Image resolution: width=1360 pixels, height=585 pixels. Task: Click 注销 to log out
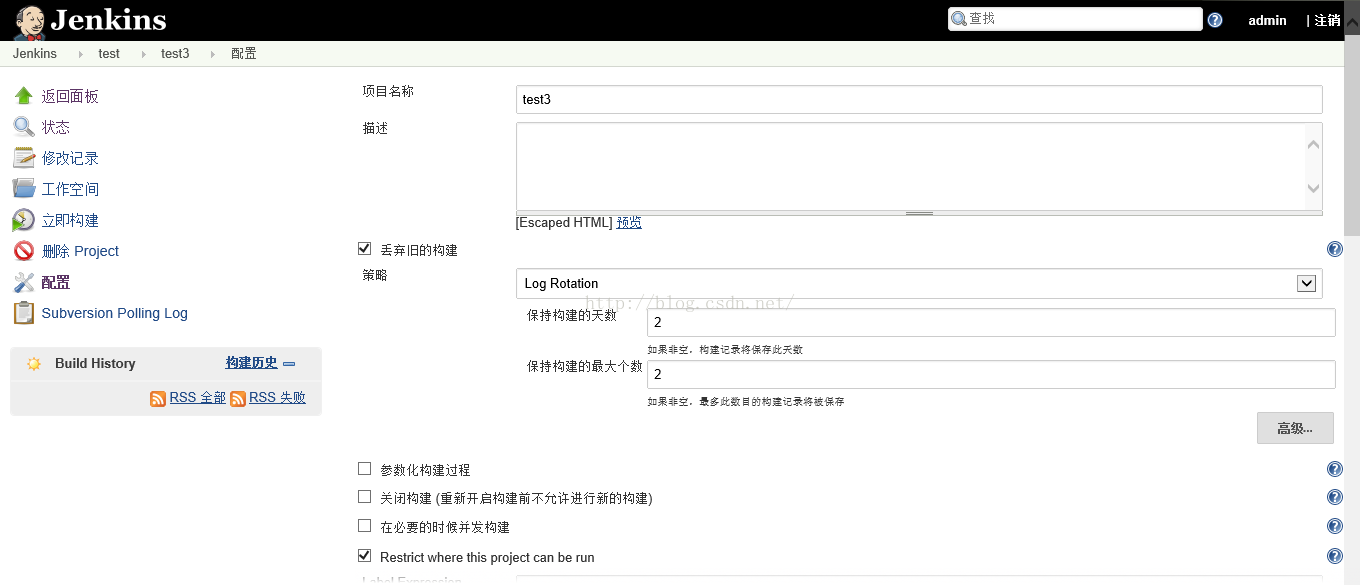click(1327, 20)
